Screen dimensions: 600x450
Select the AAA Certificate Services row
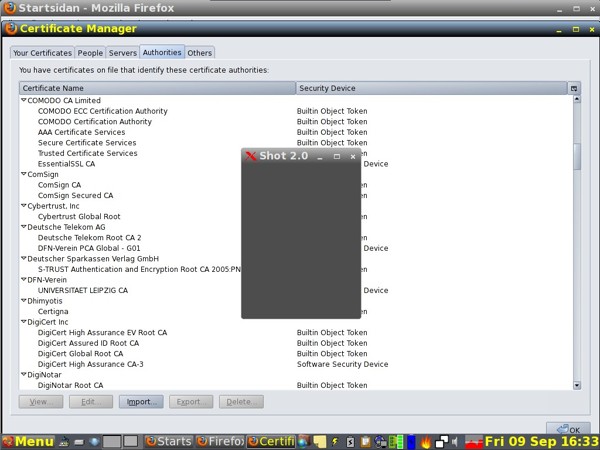[x=296, y=132]
